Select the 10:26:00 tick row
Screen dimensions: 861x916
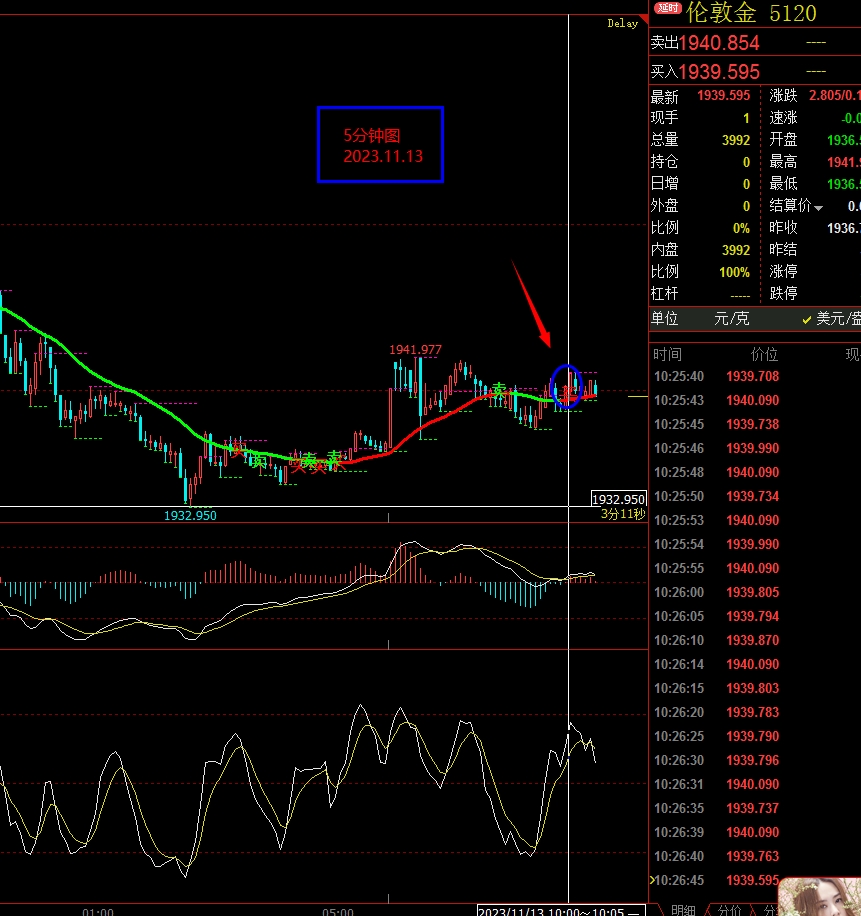(754, 592)
